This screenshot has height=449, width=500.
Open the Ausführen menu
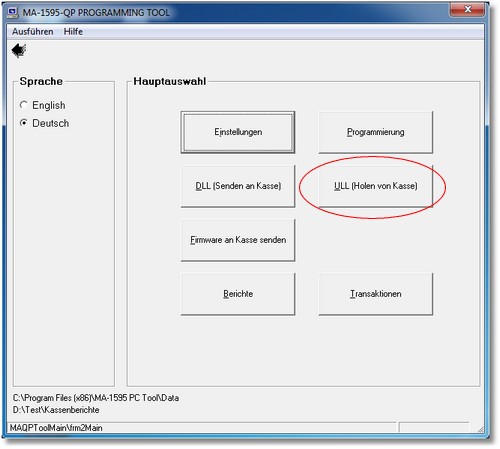click(x=33, y=32)
